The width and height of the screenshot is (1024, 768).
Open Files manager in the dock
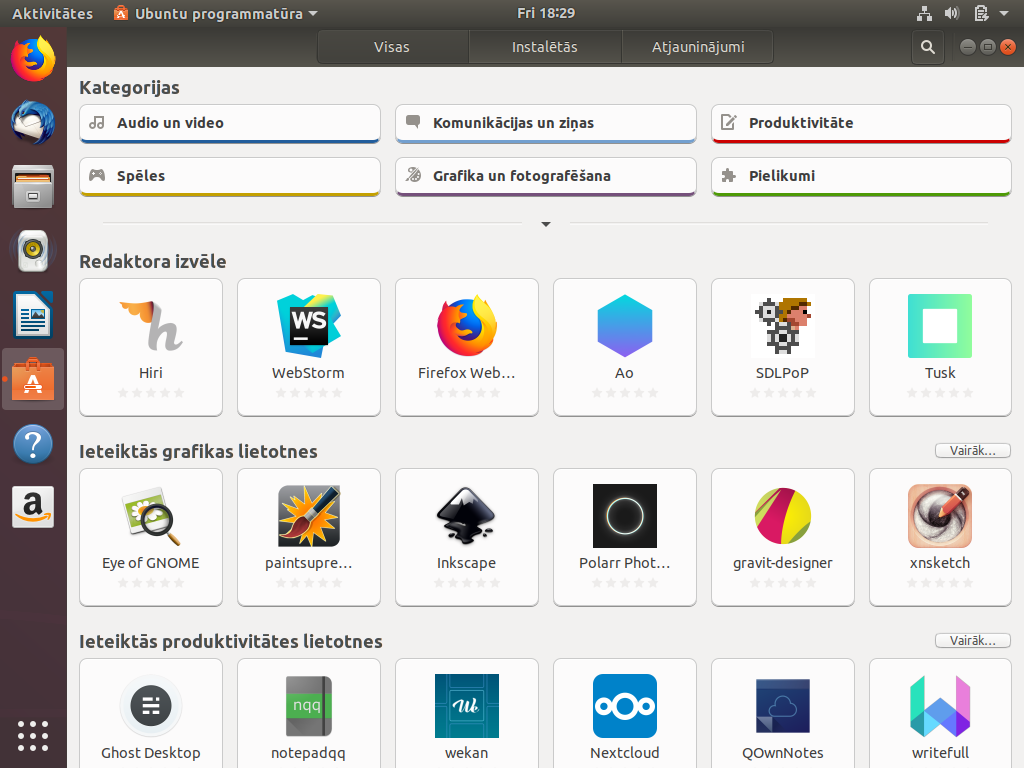(x=33, y=187)
